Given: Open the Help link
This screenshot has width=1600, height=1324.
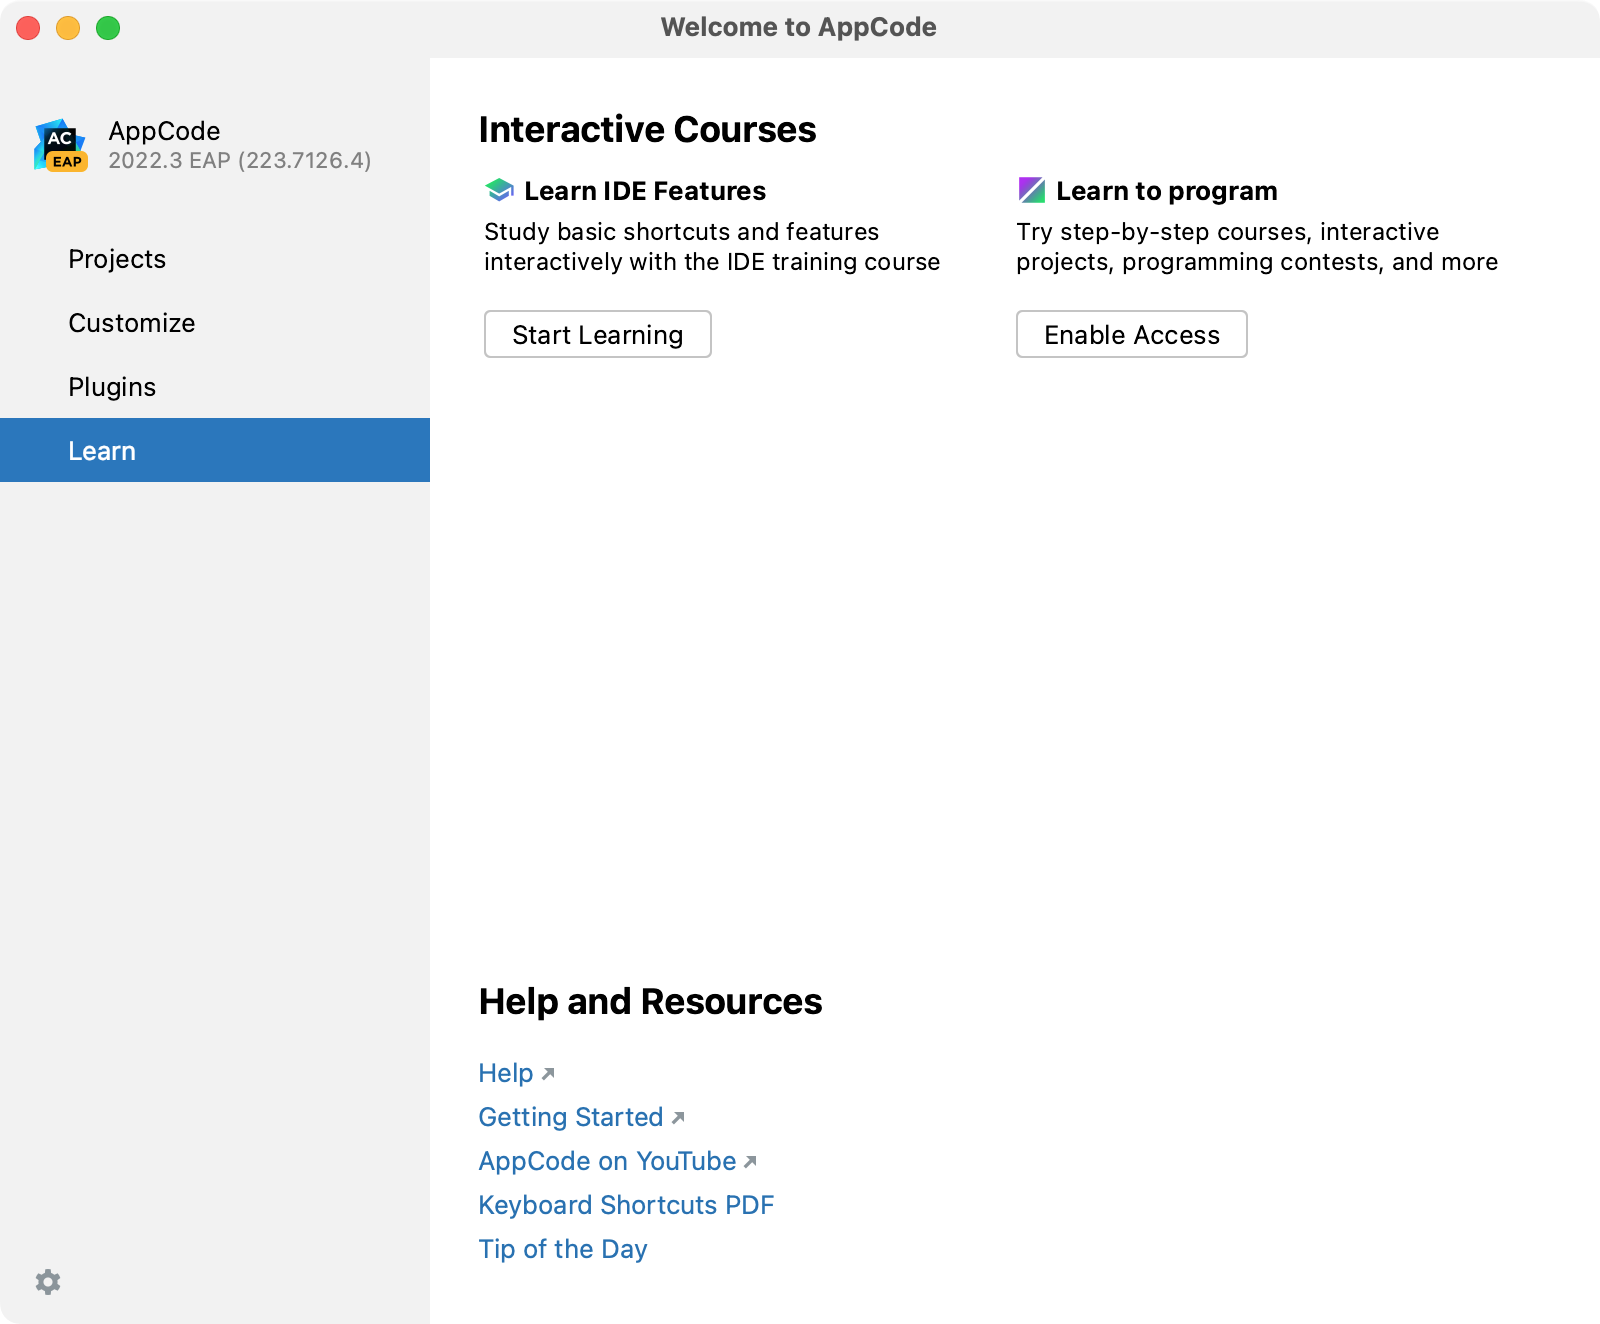Looking at the screenshot, I should tap(506, 1073).
